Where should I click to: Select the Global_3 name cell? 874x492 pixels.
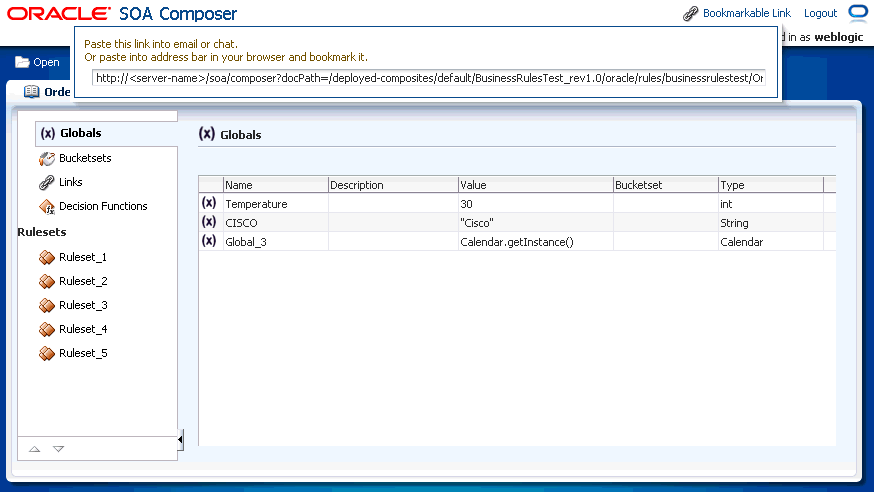pos(275,242)
